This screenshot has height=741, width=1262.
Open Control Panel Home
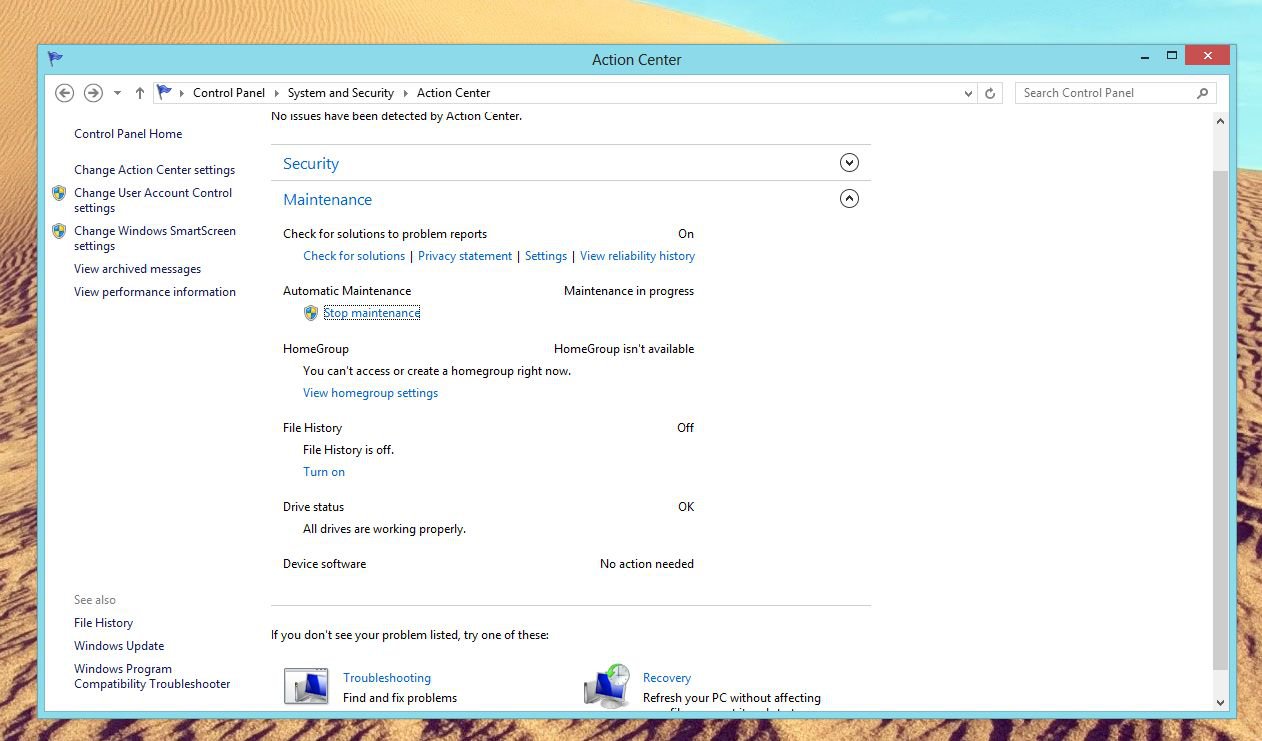tap(128, 134)
